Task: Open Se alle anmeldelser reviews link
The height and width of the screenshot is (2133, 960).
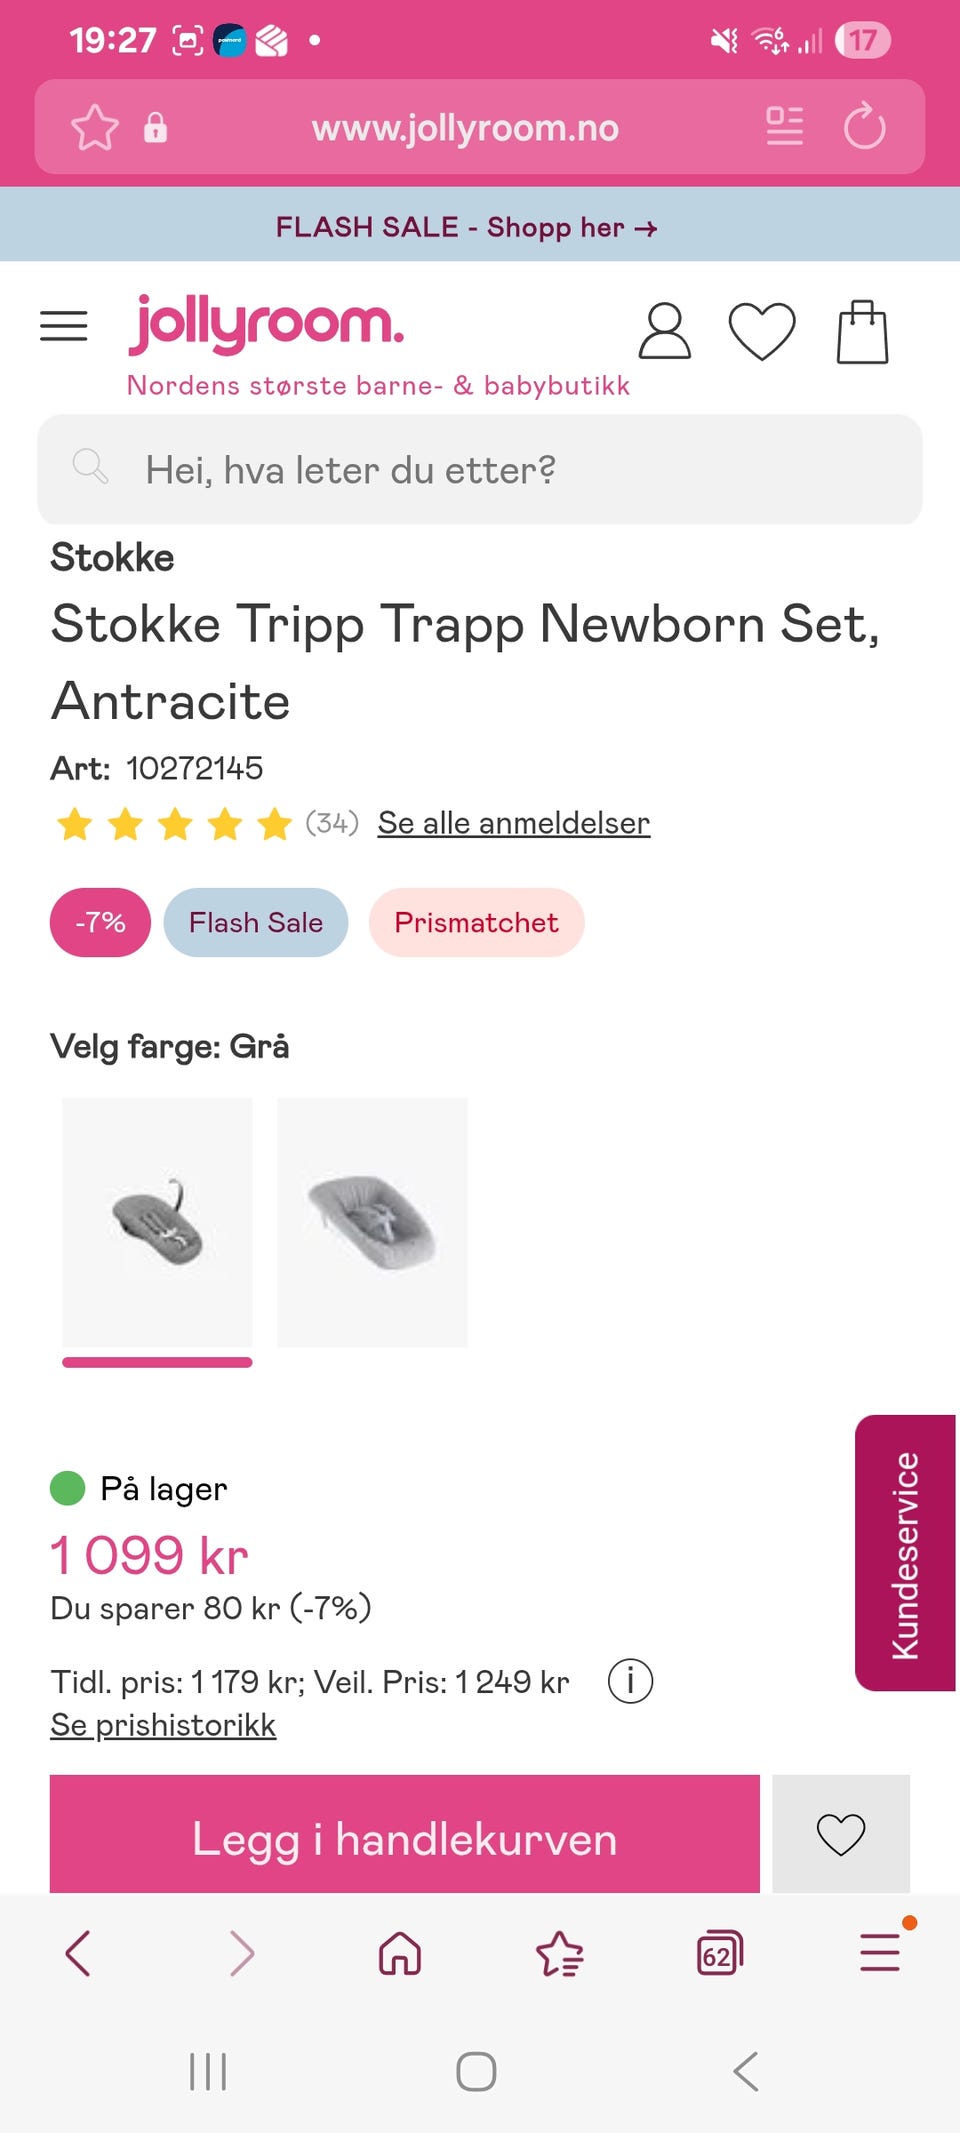Action: click(x=513, y=823)
